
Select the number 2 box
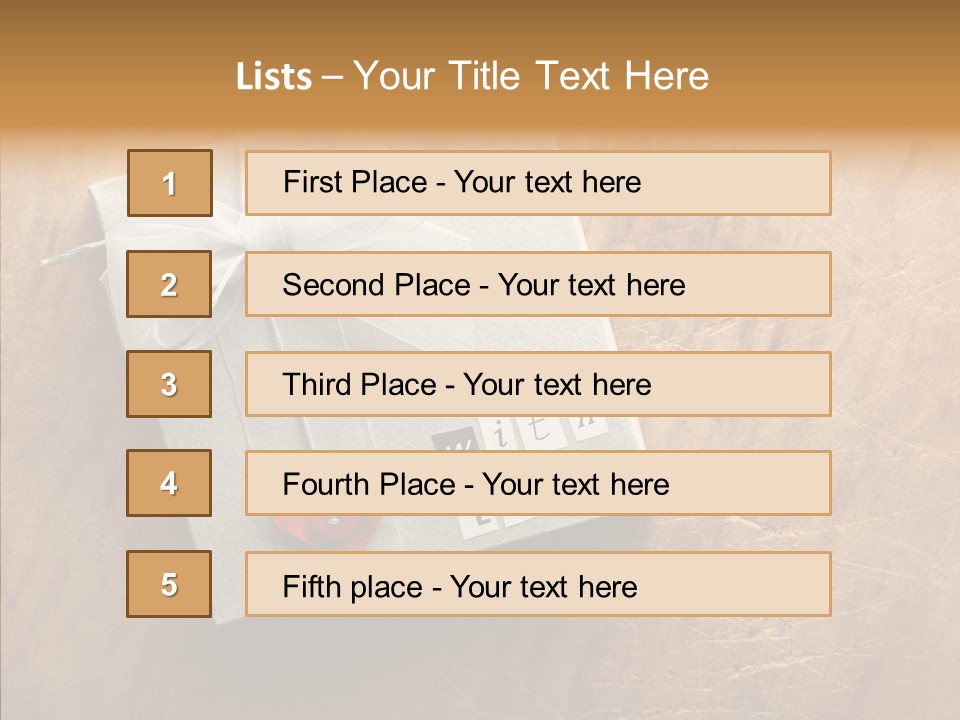(x=169, y=285)
